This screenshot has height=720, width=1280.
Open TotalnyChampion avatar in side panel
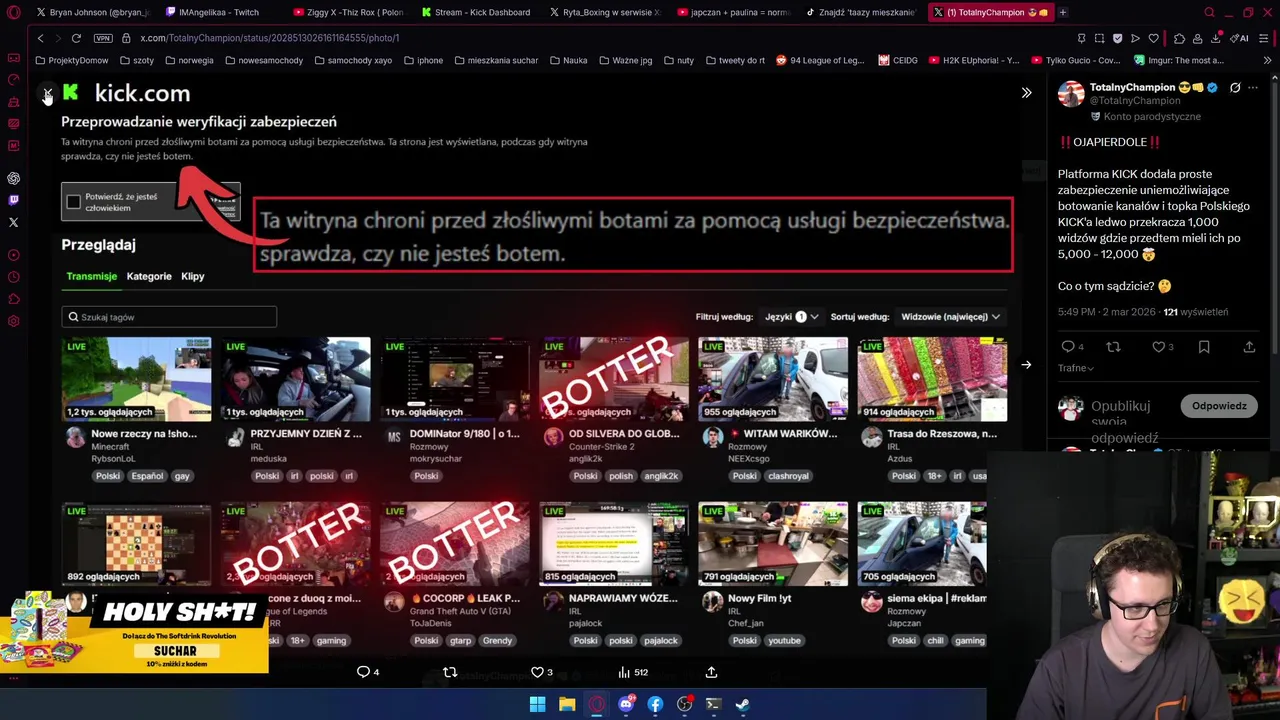point(1071,93)
